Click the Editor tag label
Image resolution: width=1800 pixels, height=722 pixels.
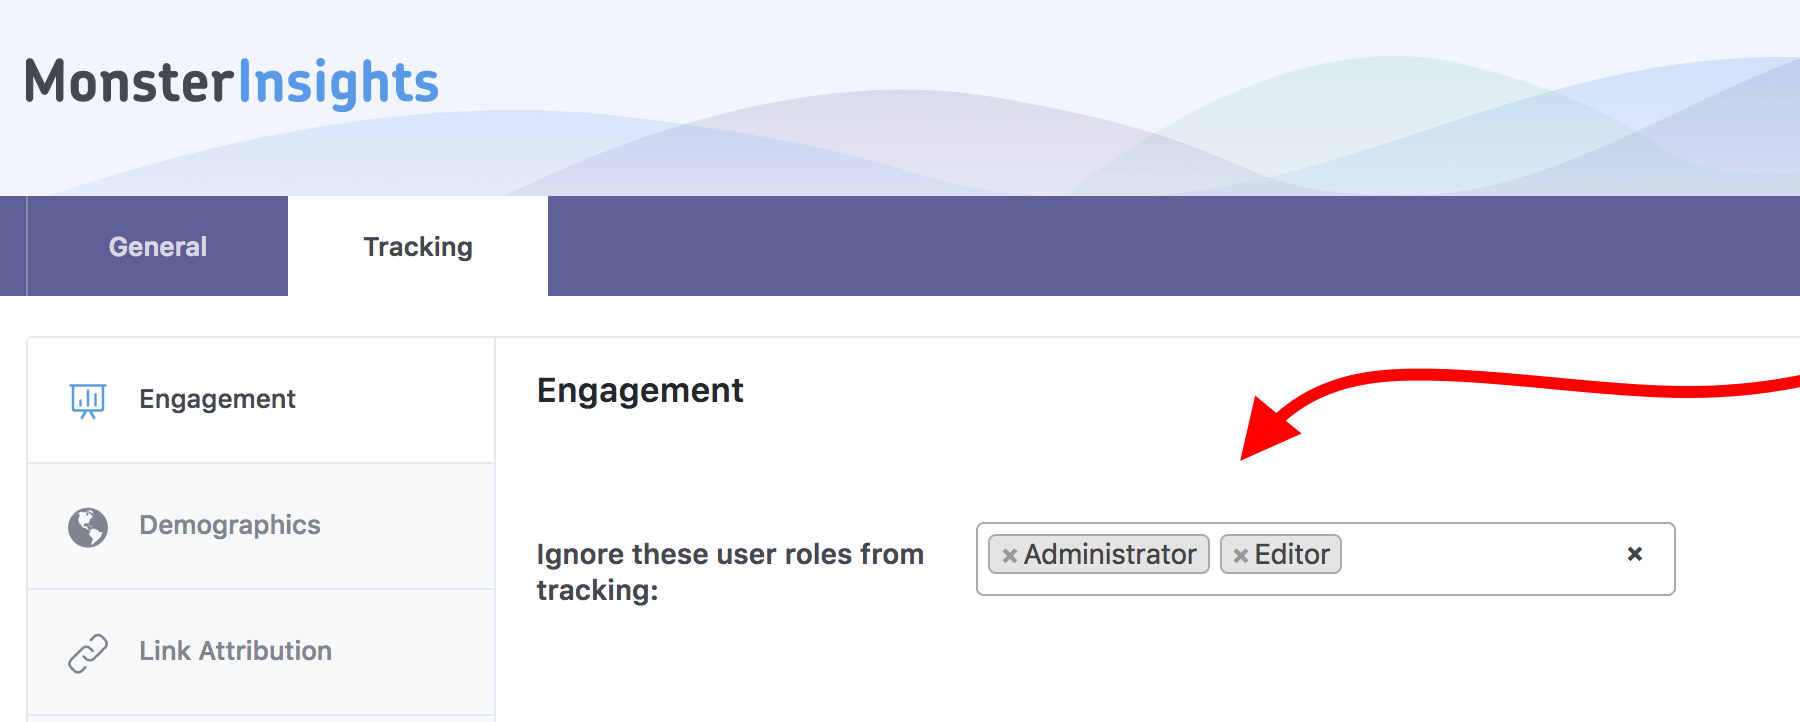(1292, 554)
